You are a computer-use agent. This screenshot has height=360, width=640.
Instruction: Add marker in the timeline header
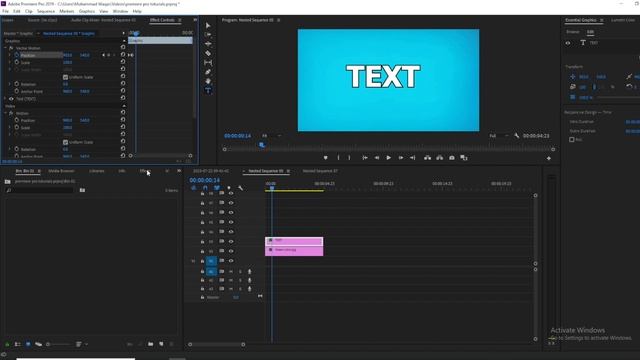coord(229,188)
